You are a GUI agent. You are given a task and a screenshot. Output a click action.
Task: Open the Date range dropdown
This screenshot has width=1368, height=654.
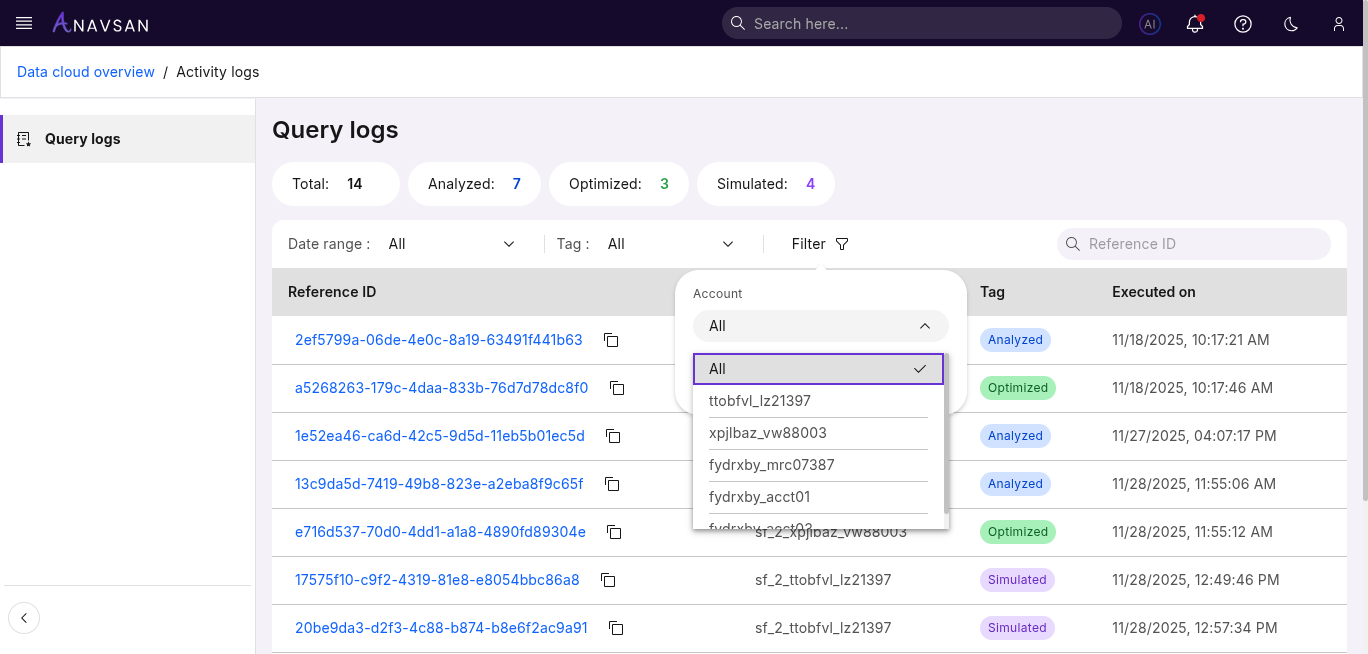click(451, 244)
